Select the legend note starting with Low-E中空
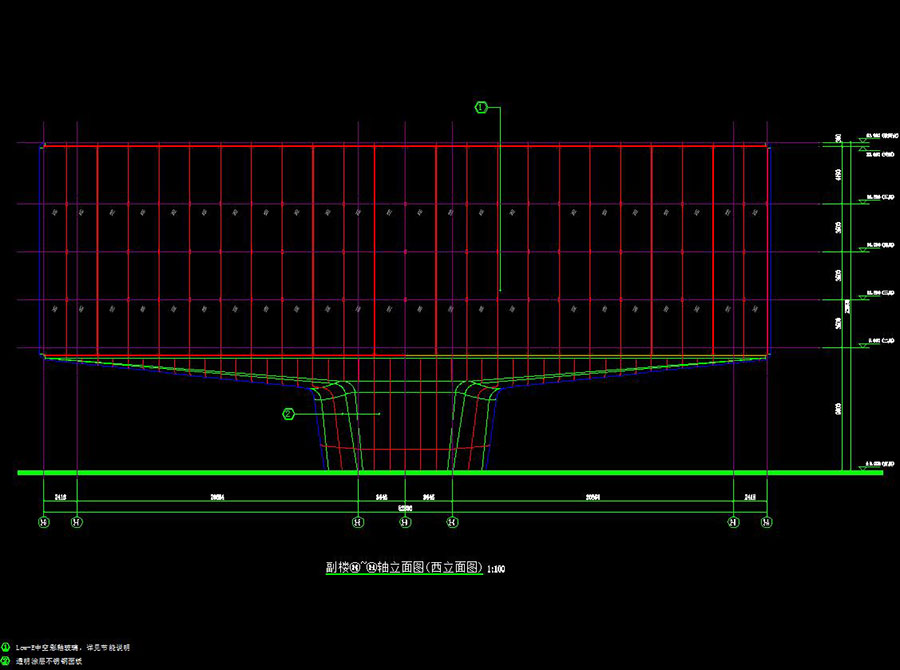Viewport: 900px width, 670px height. tap(72, 648)
